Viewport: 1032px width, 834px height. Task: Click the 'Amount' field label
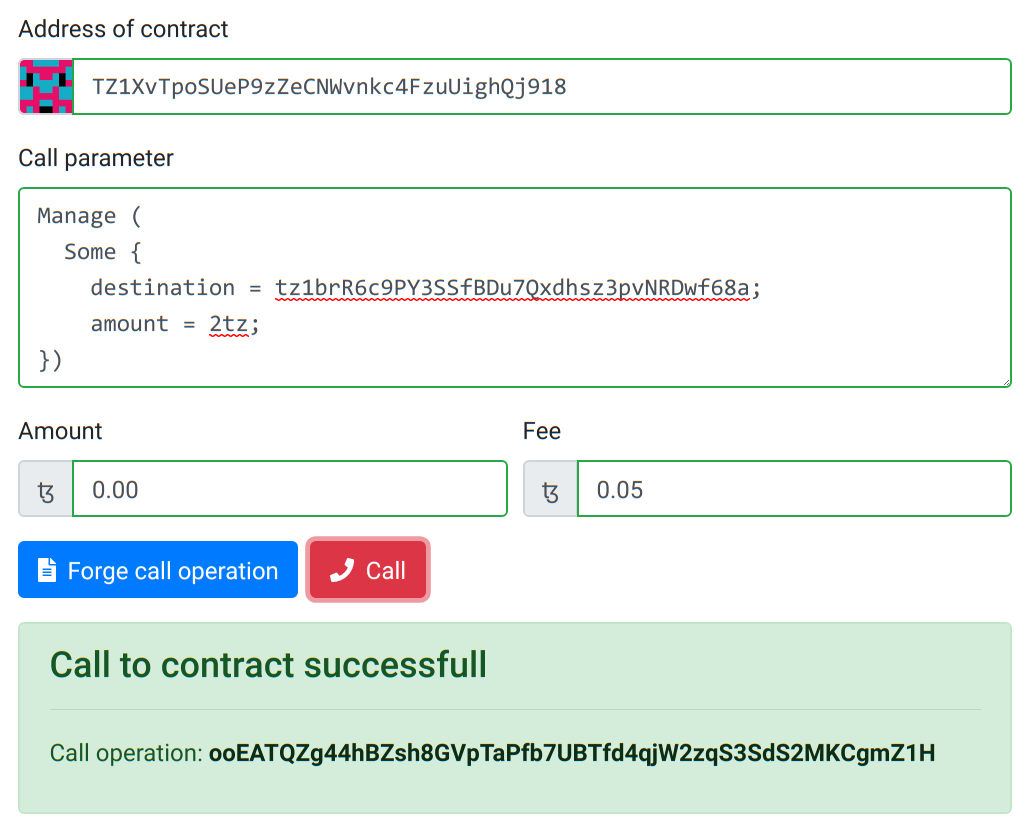click(60, 431)
